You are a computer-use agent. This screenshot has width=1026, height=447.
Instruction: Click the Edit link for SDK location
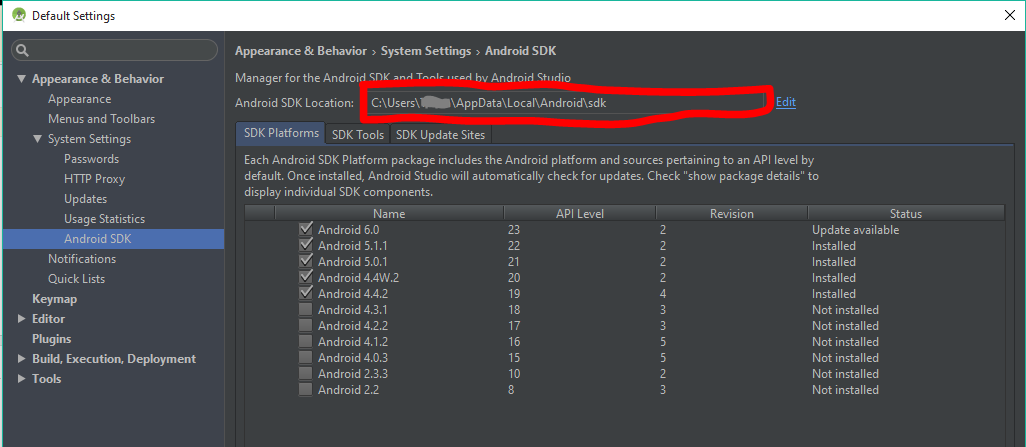(x=785, y=102)
